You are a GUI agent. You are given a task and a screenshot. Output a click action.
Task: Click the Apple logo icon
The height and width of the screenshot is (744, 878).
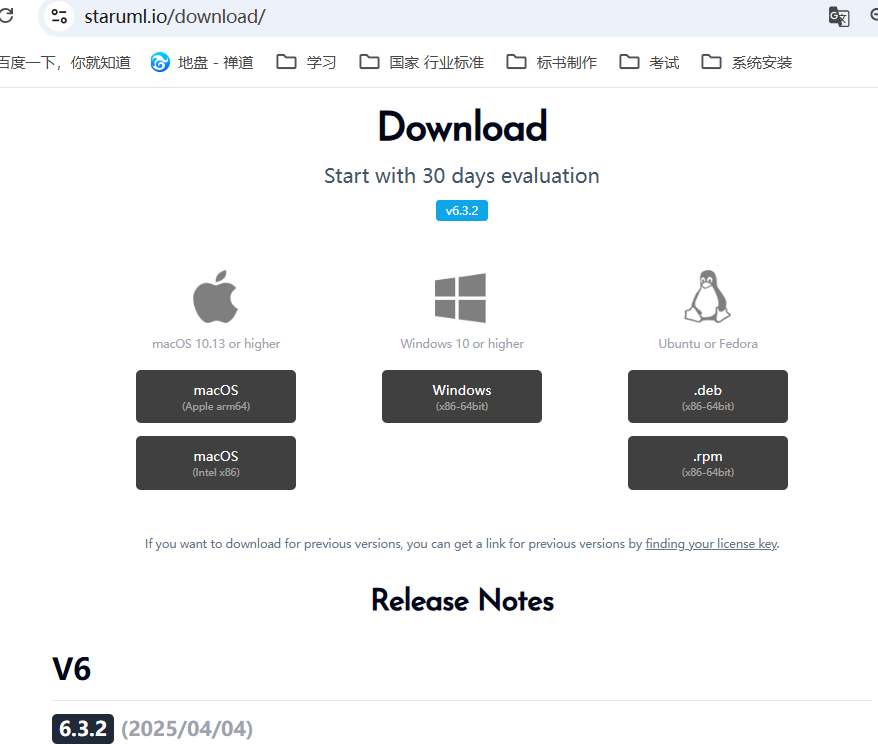[216, 297]
